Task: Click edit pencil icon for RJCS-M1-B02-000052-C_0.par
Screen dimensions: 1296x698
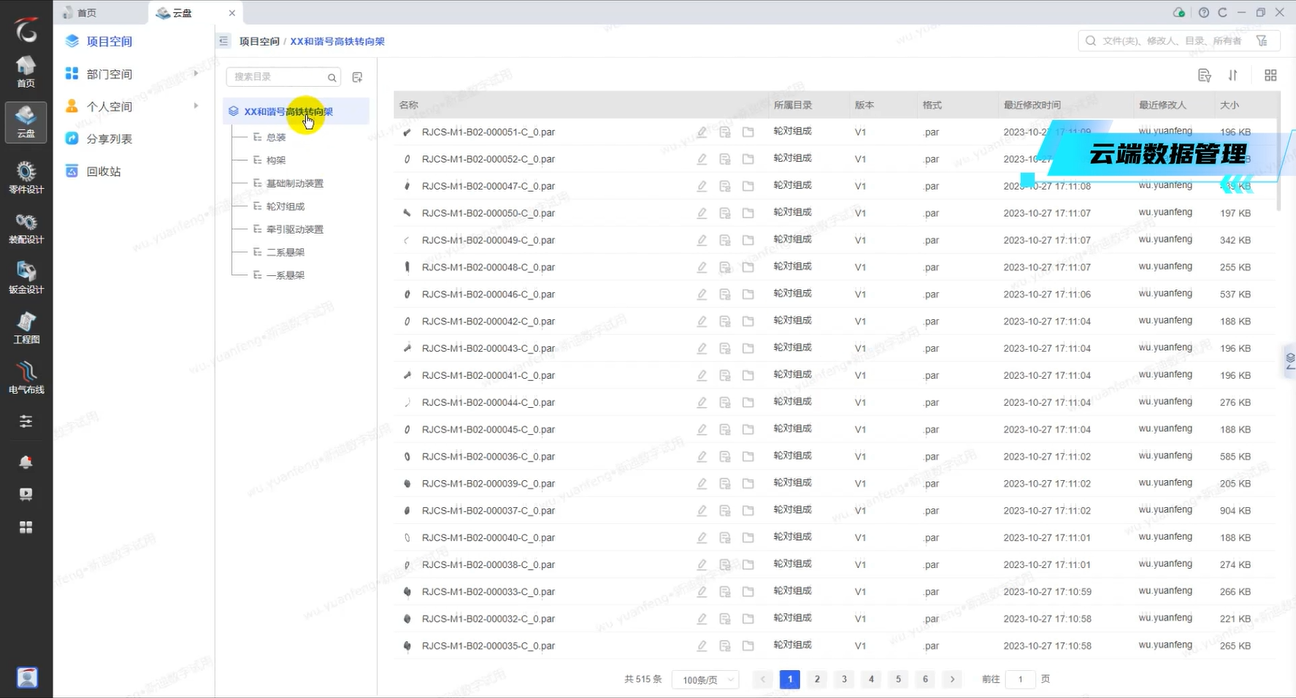Action: pyautogui.click(x=702, y=159)
